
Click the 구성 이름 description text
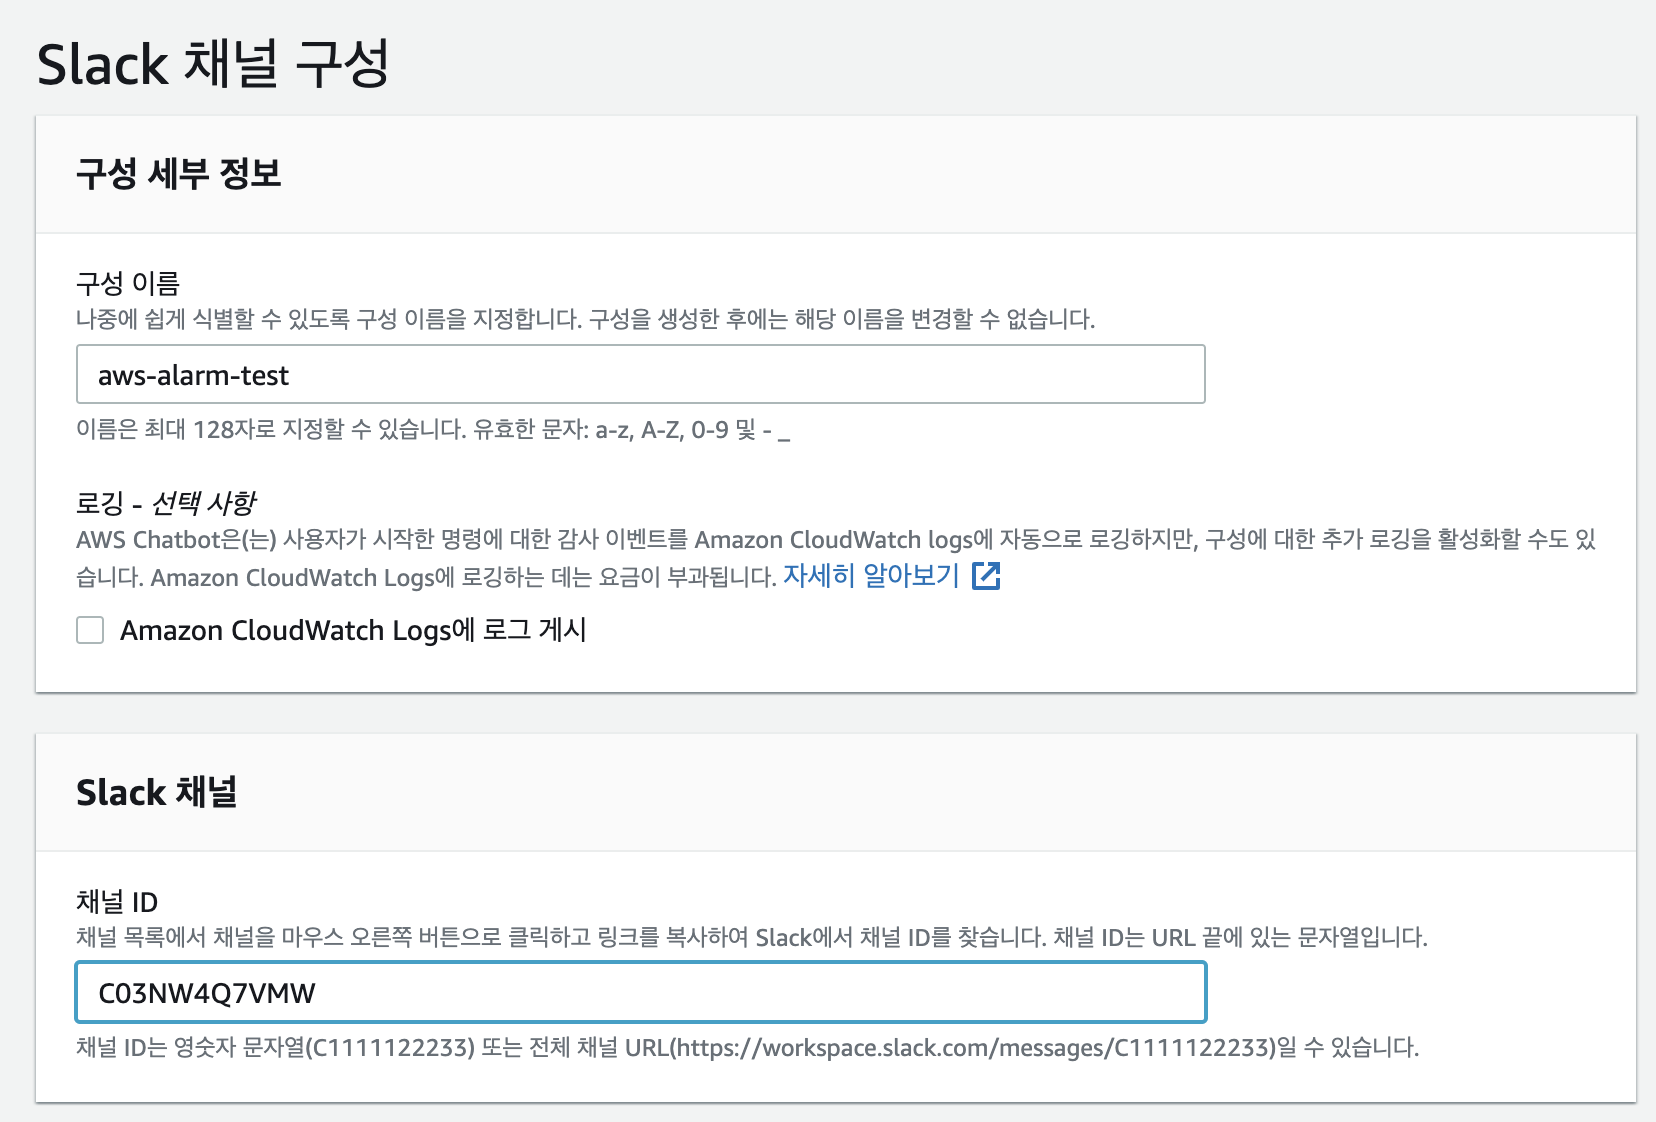[x=586, y=320]
